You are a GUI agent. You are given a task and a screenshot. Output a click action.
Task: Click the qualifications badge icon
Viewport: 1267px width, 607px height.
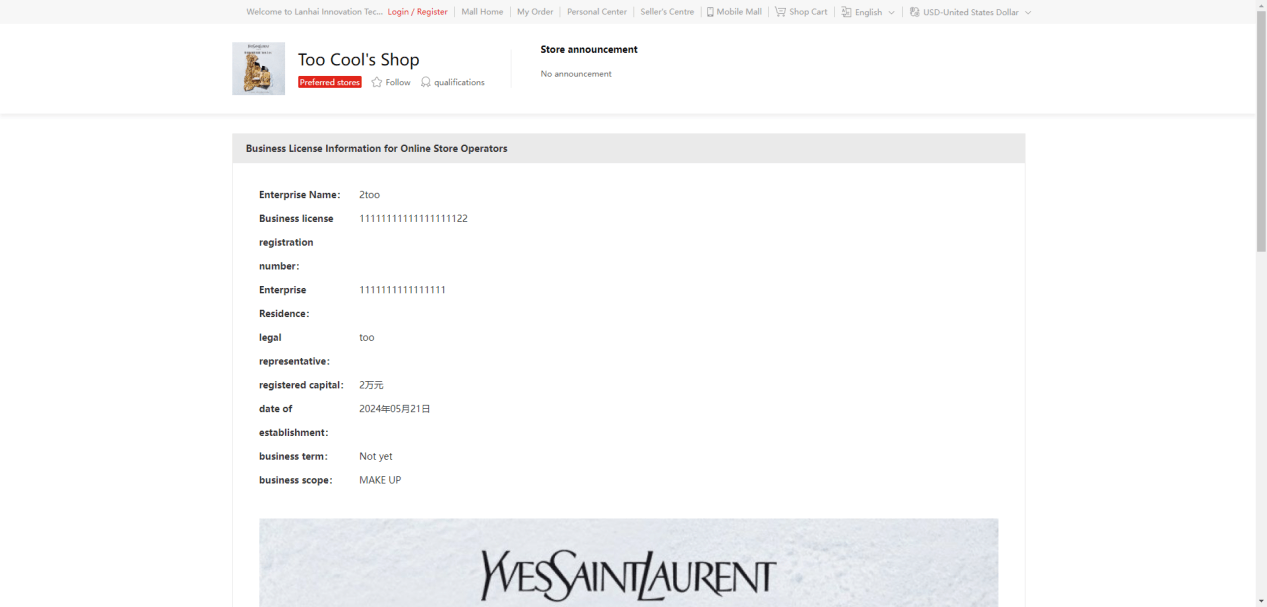(x=426, y=82)
